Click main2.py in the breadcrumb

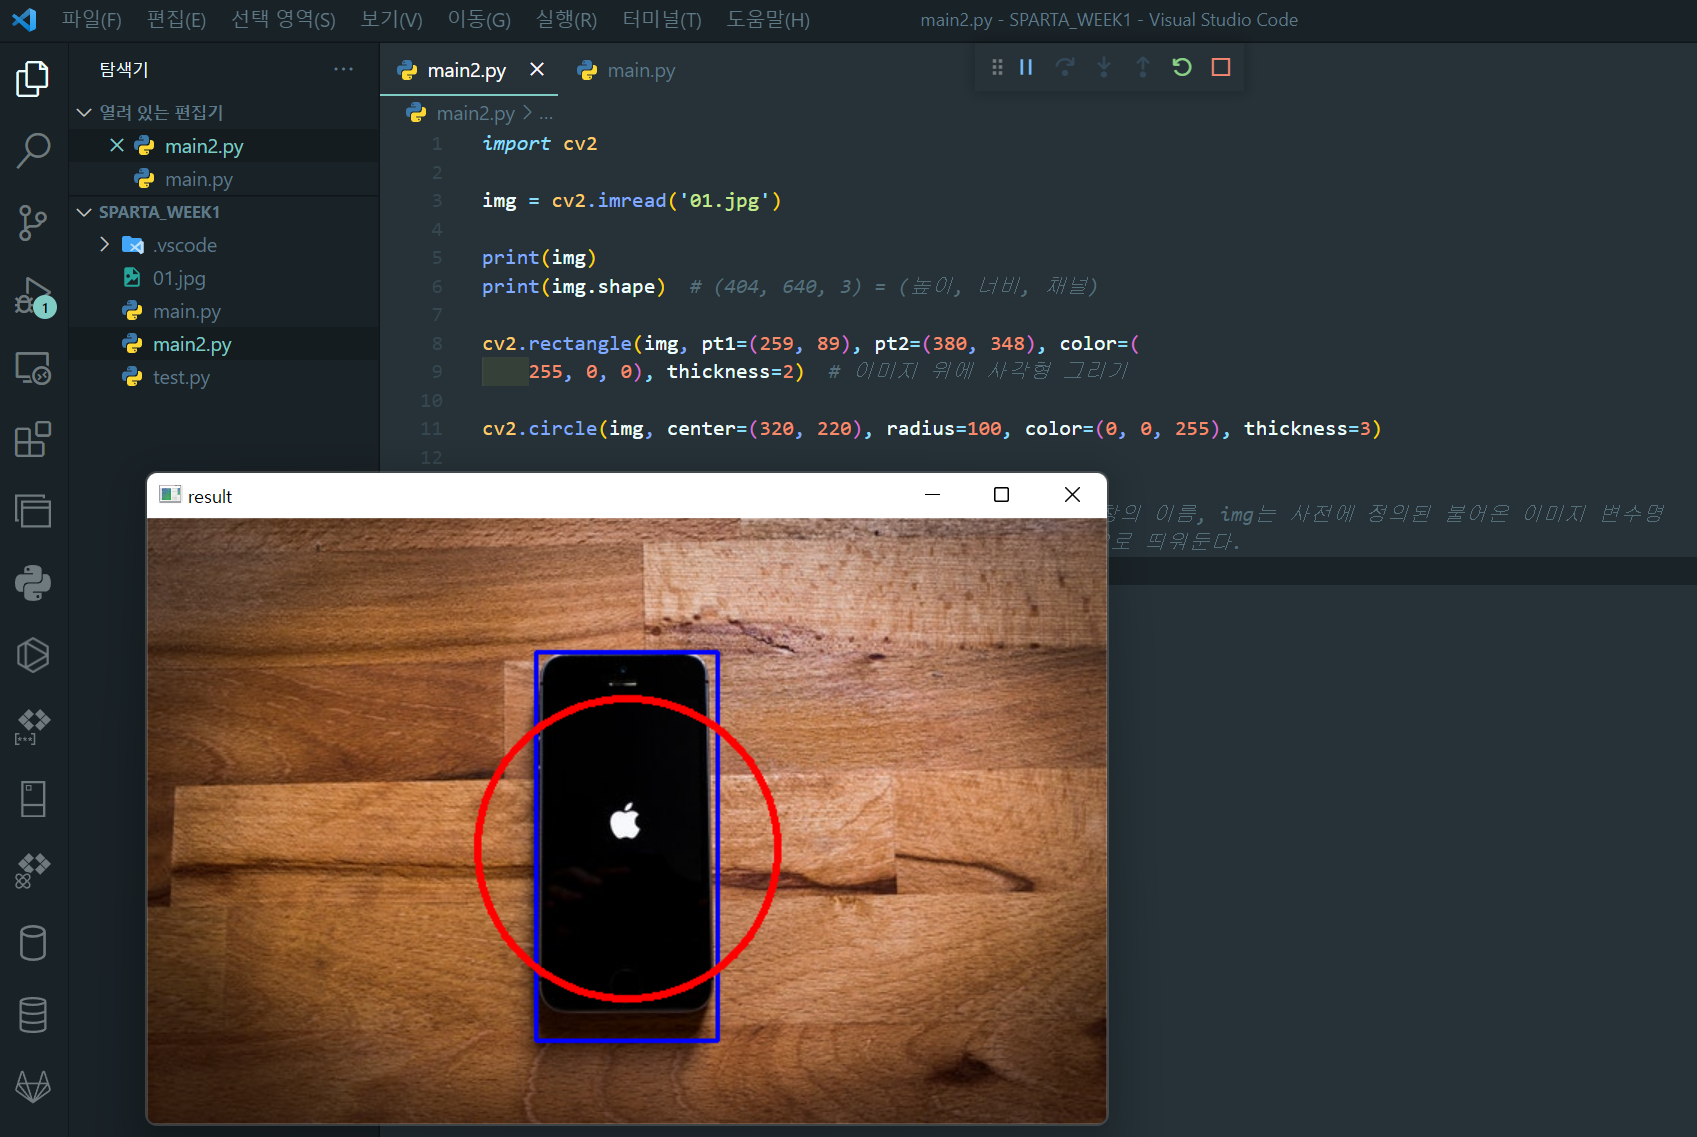475,113
